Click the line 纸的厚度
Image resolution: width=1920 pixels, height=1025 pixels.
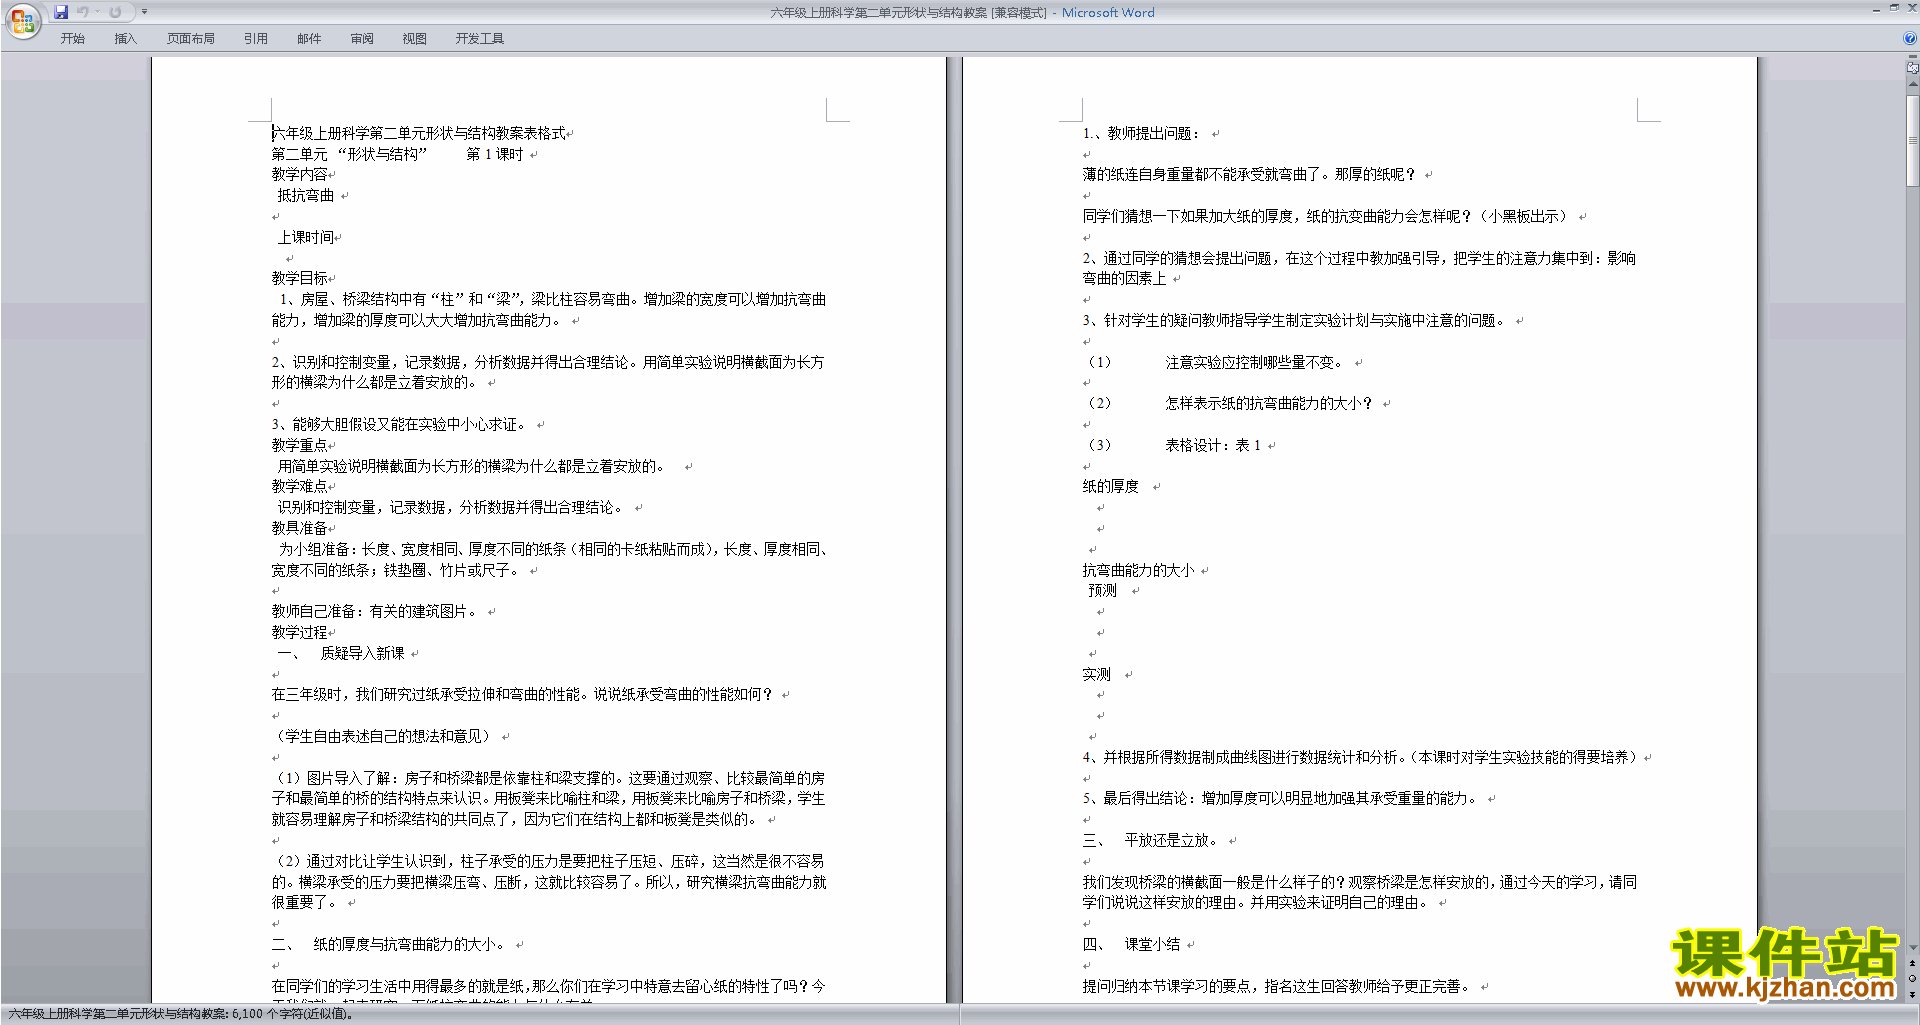point(1111,486)
